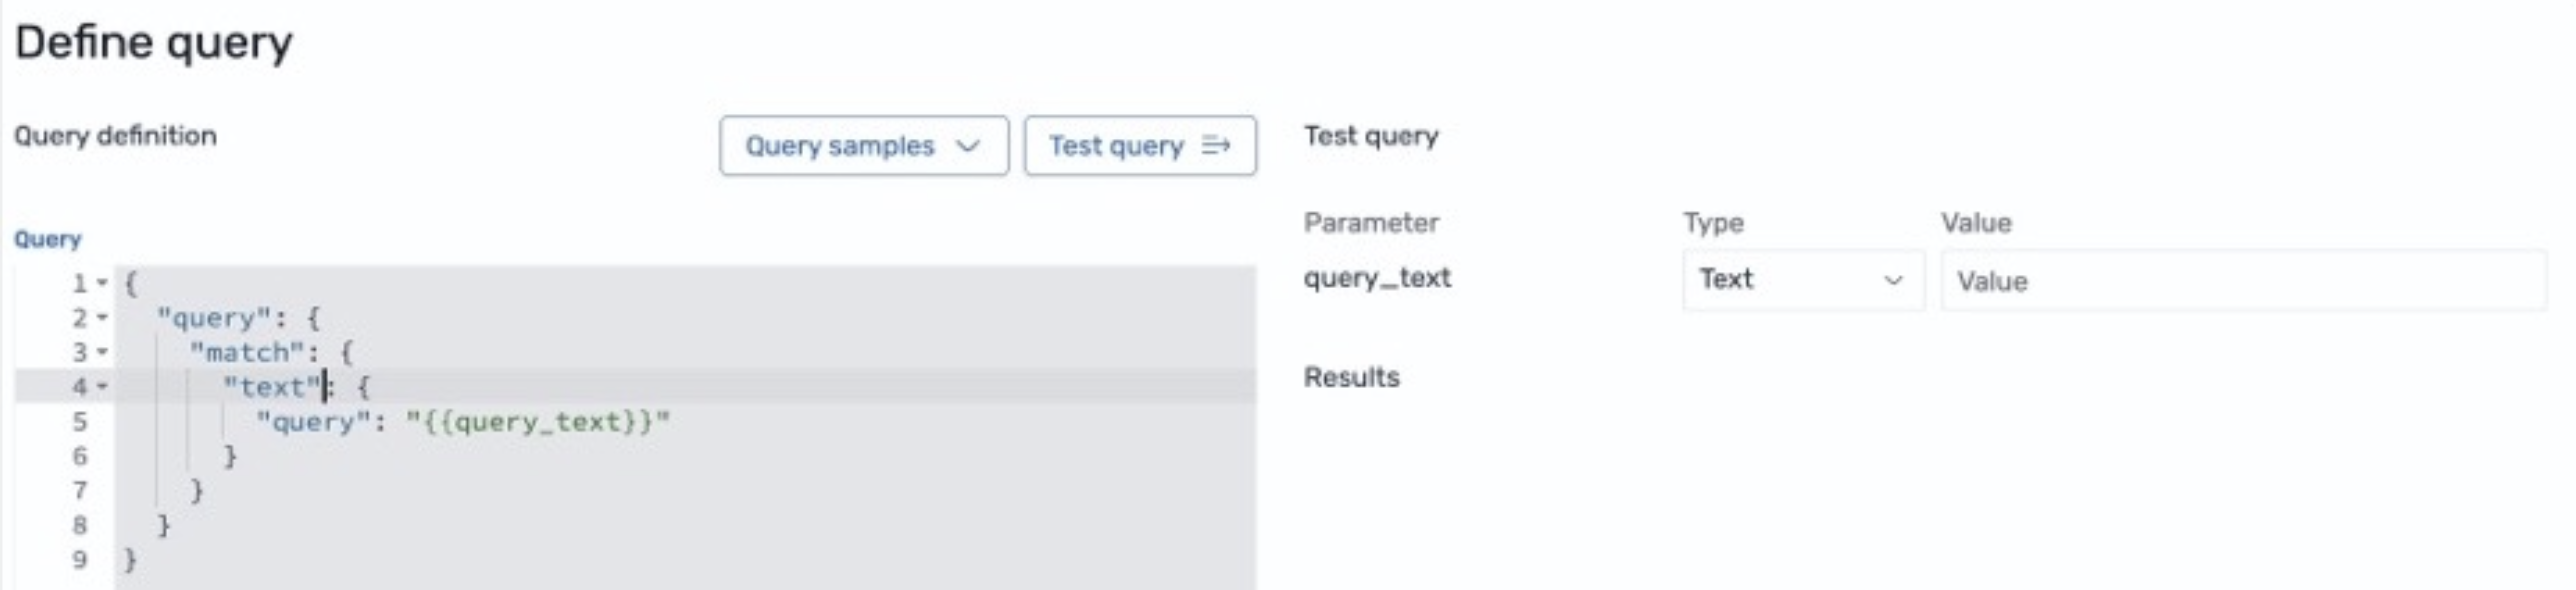Open the Text type dropdown

pos(1803,280)
